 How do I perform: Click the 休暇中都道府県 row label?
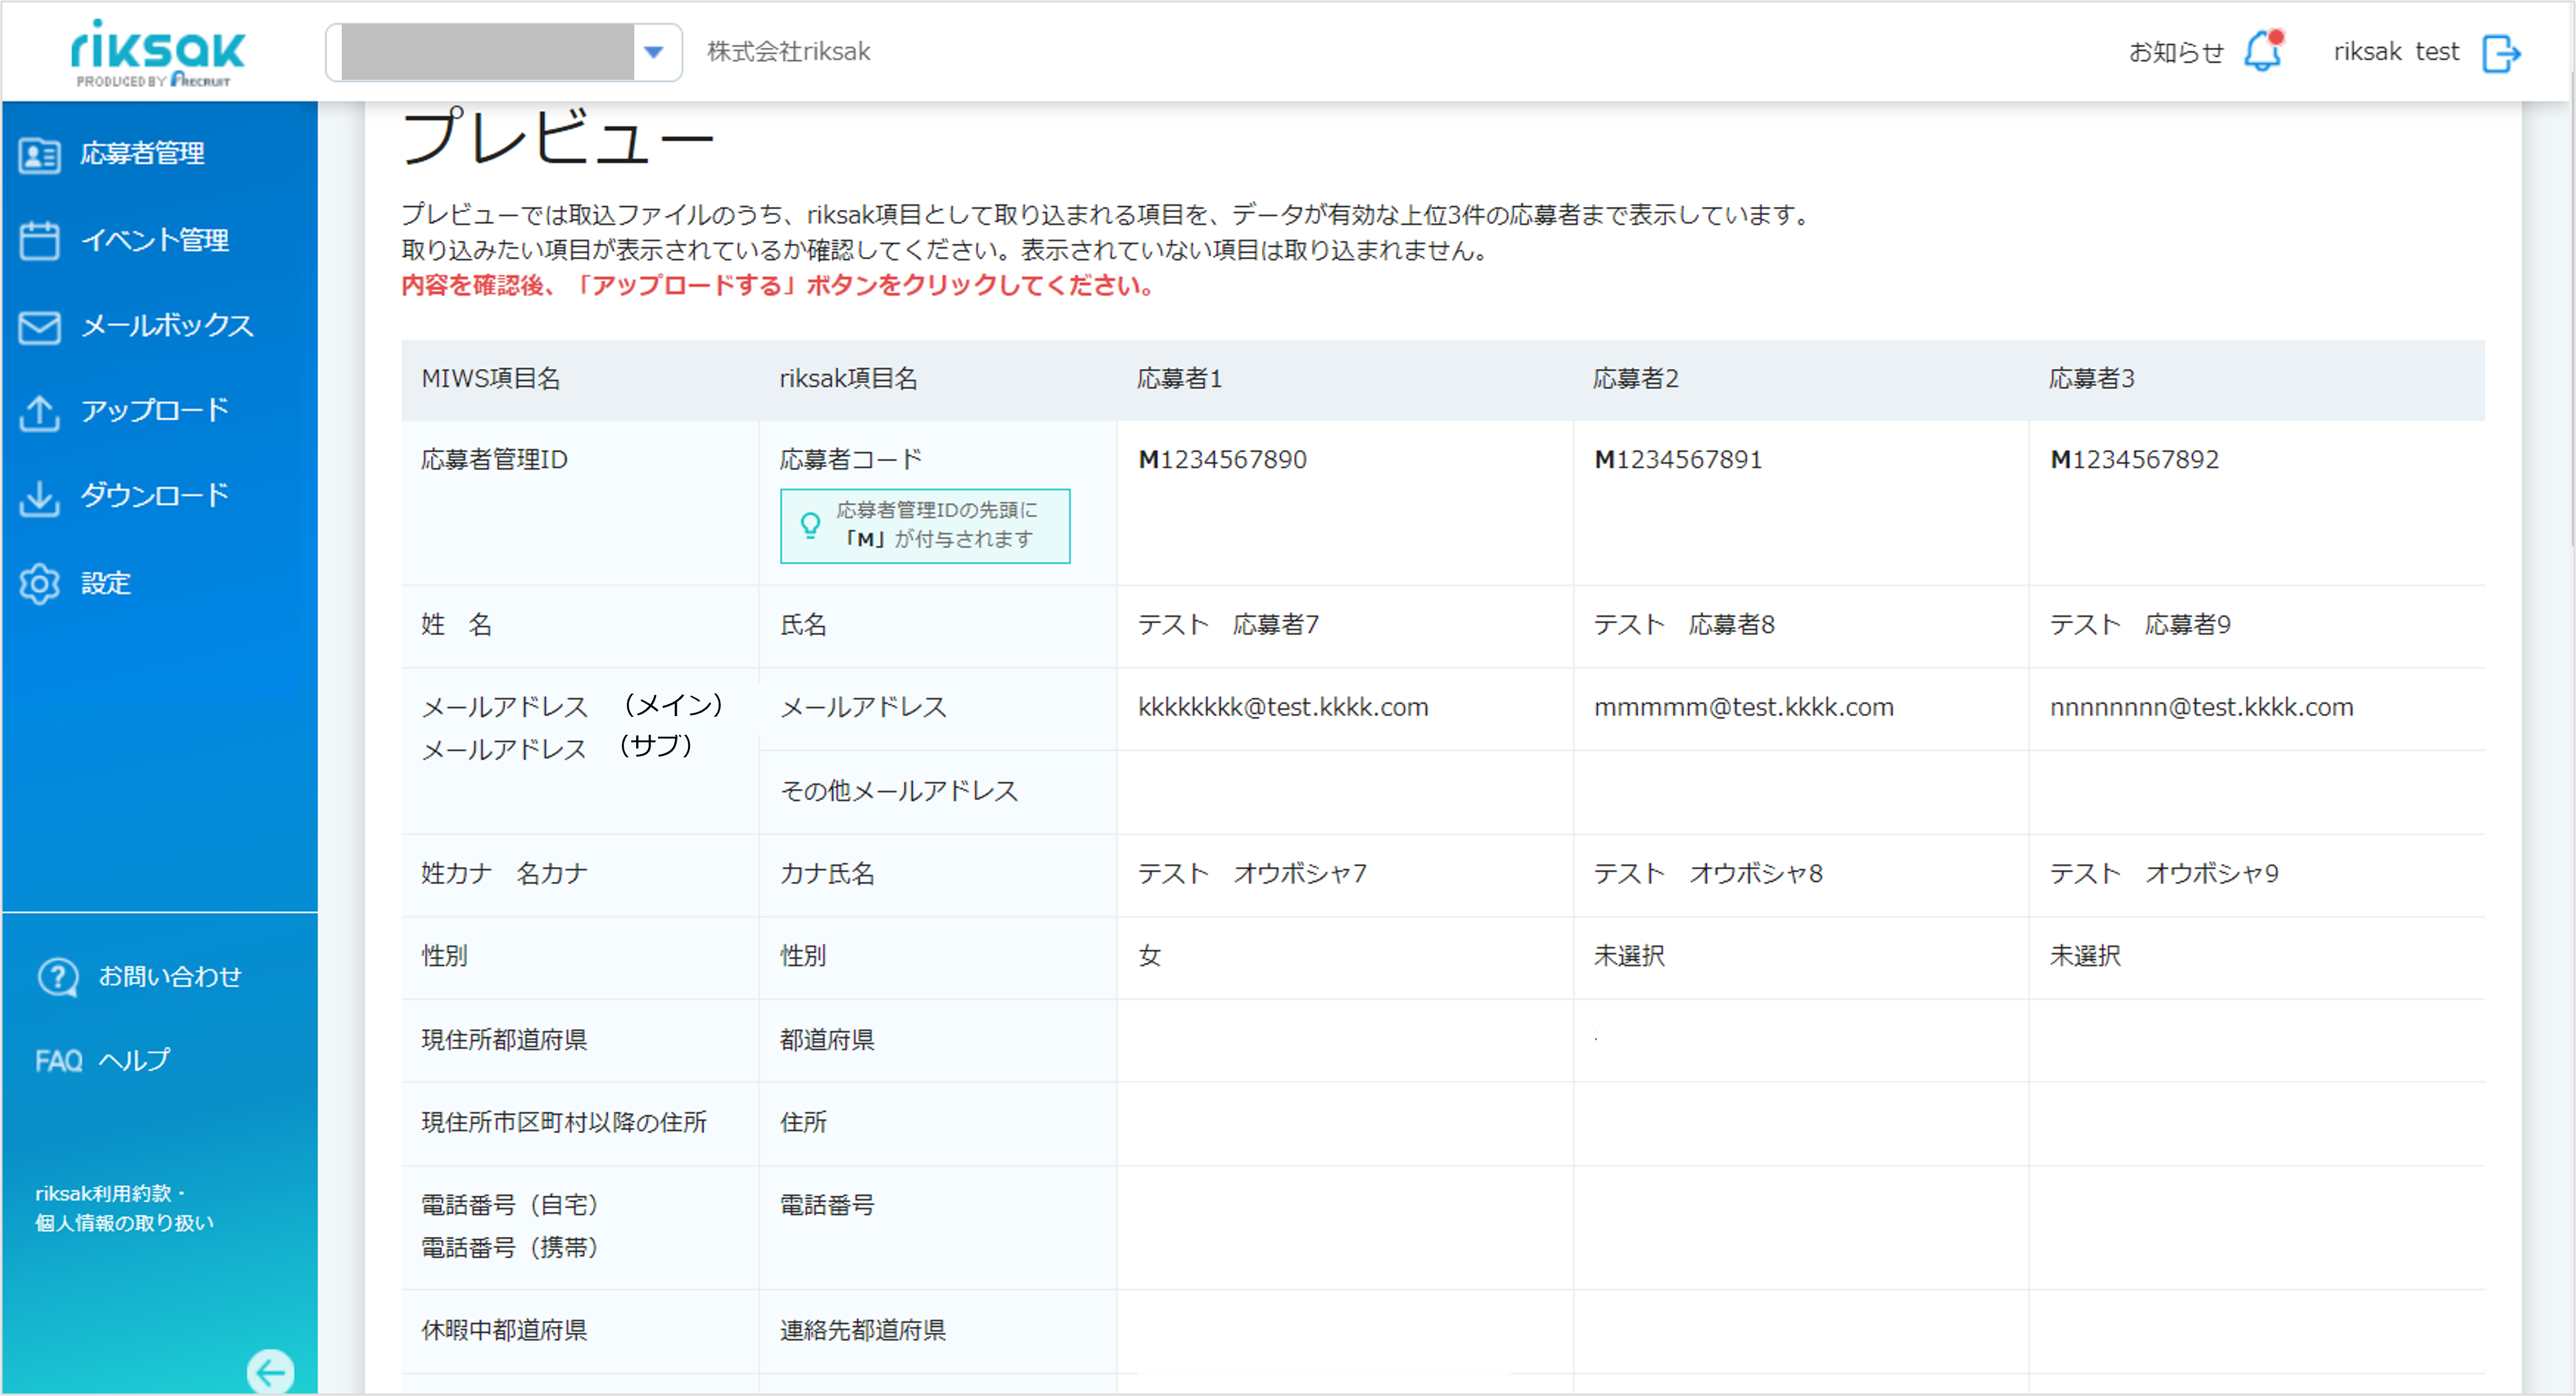point(504,1331)
